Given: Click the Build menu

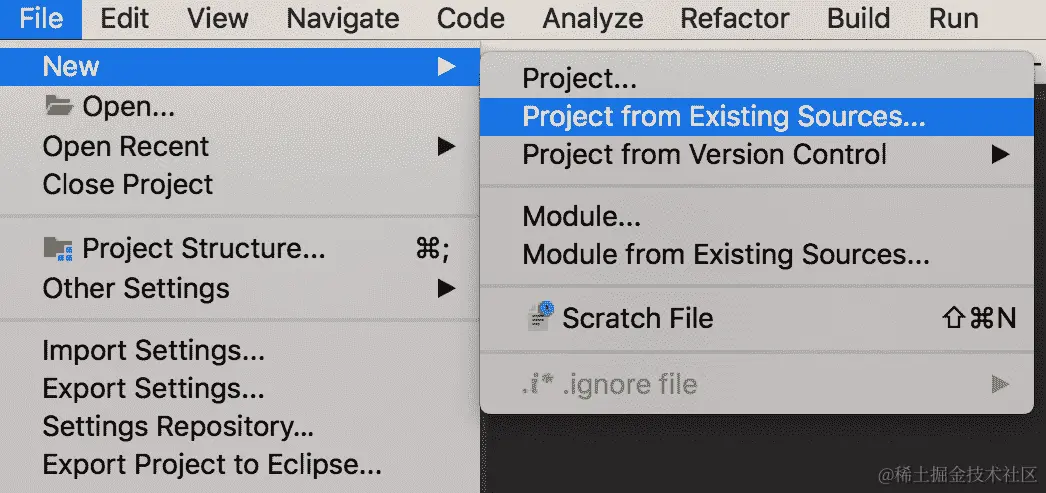Looking at the screenshot, I should coord(858,18).
